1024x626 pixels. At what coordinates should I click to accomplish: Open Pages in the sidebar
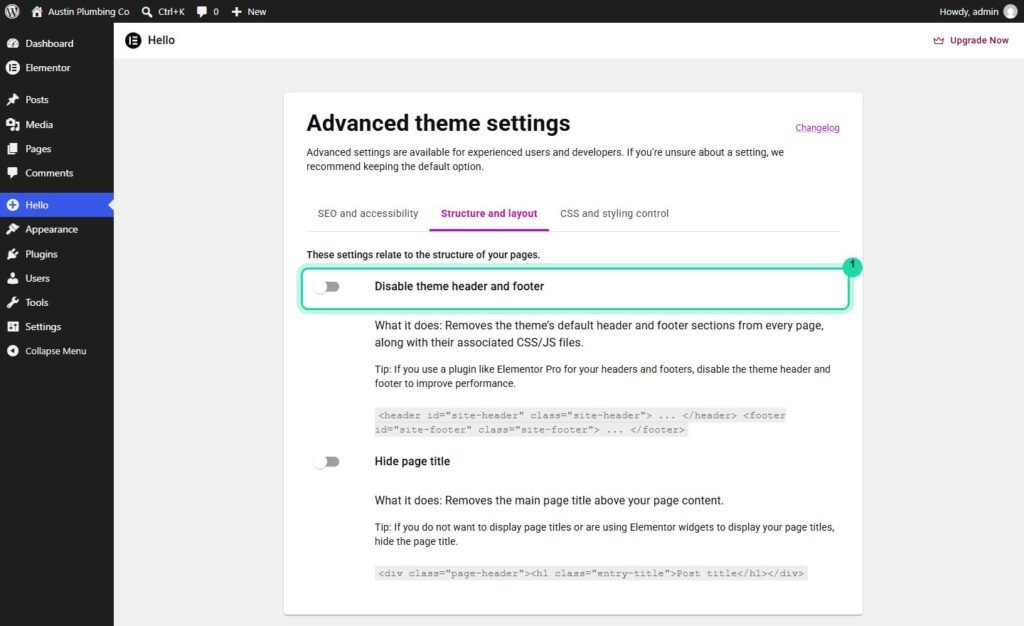click(57, 148)
